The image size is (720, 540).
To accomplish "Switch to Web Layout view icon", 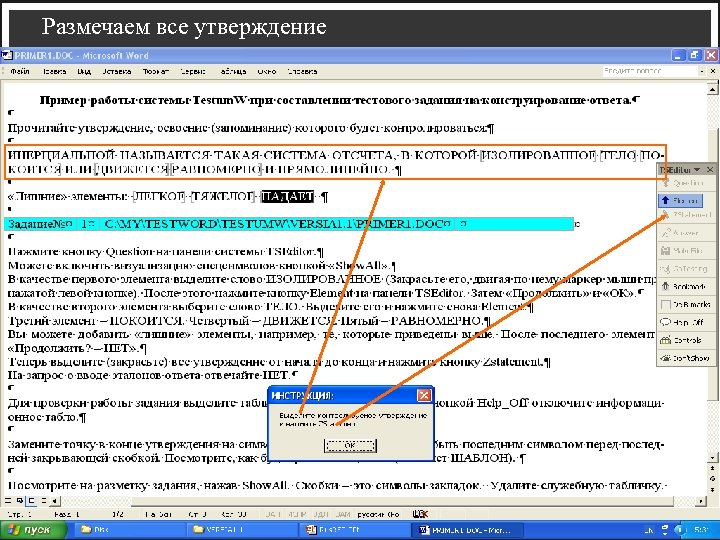I will tap(20, 501).
